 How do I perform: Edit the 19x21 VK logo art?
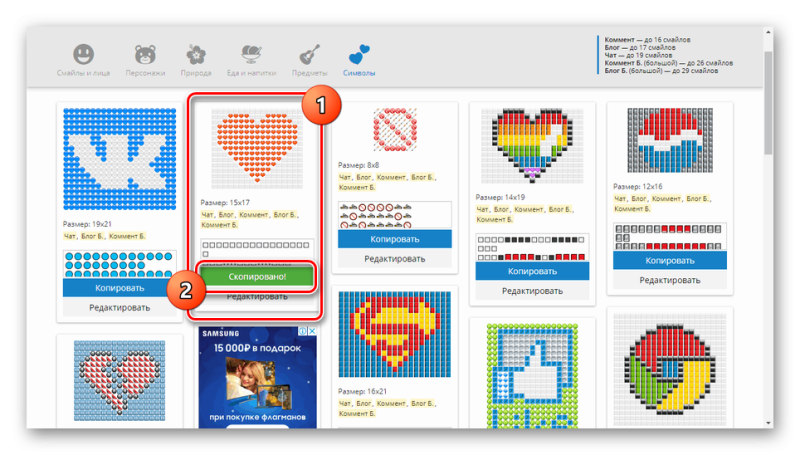coord(119,308)
